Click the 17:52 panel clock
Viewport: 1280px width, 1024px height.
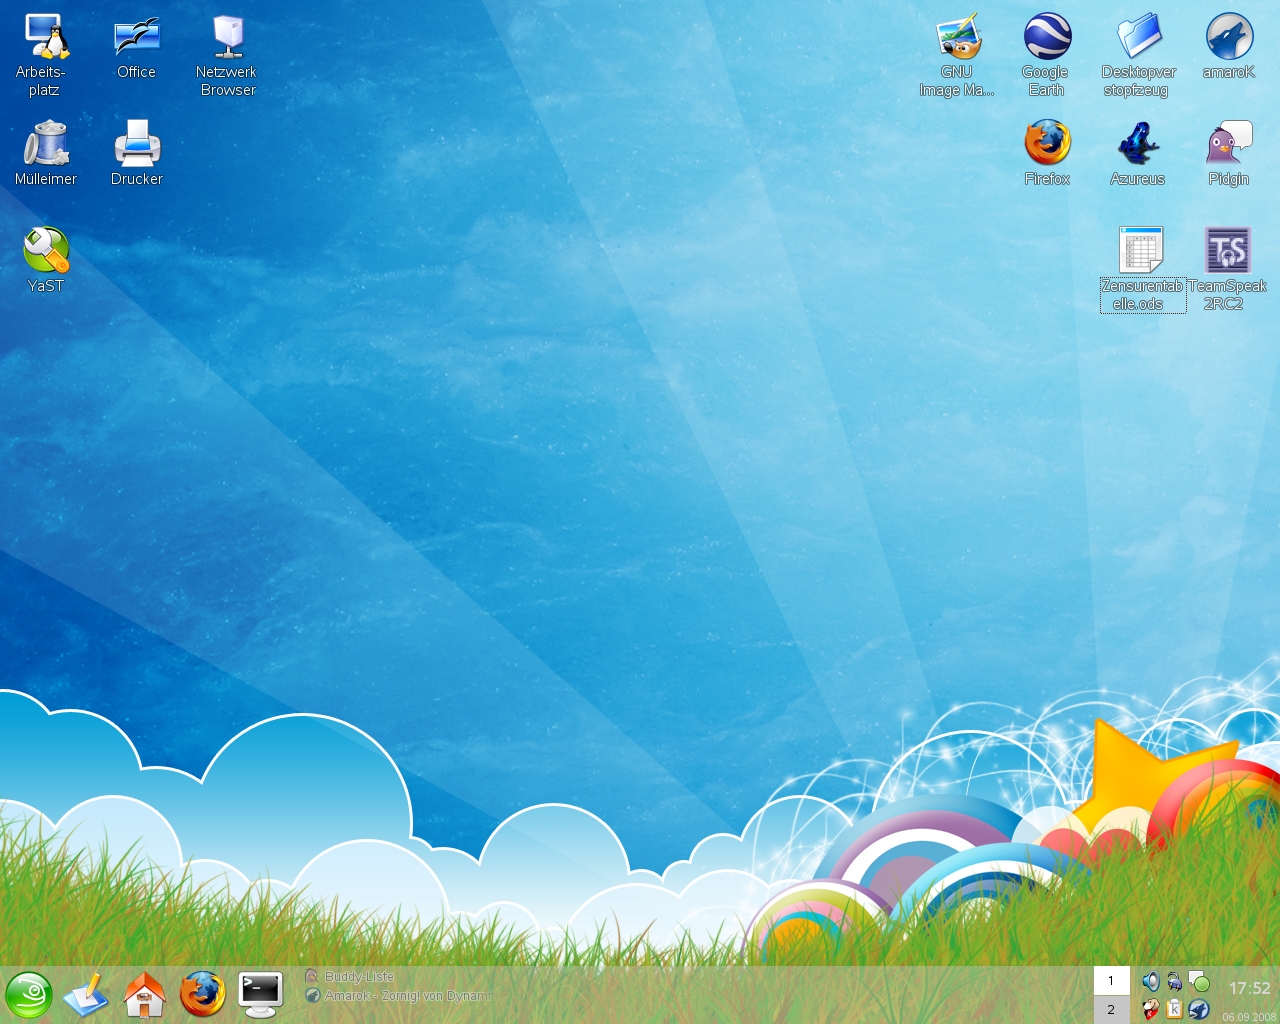click(1249, 988)
